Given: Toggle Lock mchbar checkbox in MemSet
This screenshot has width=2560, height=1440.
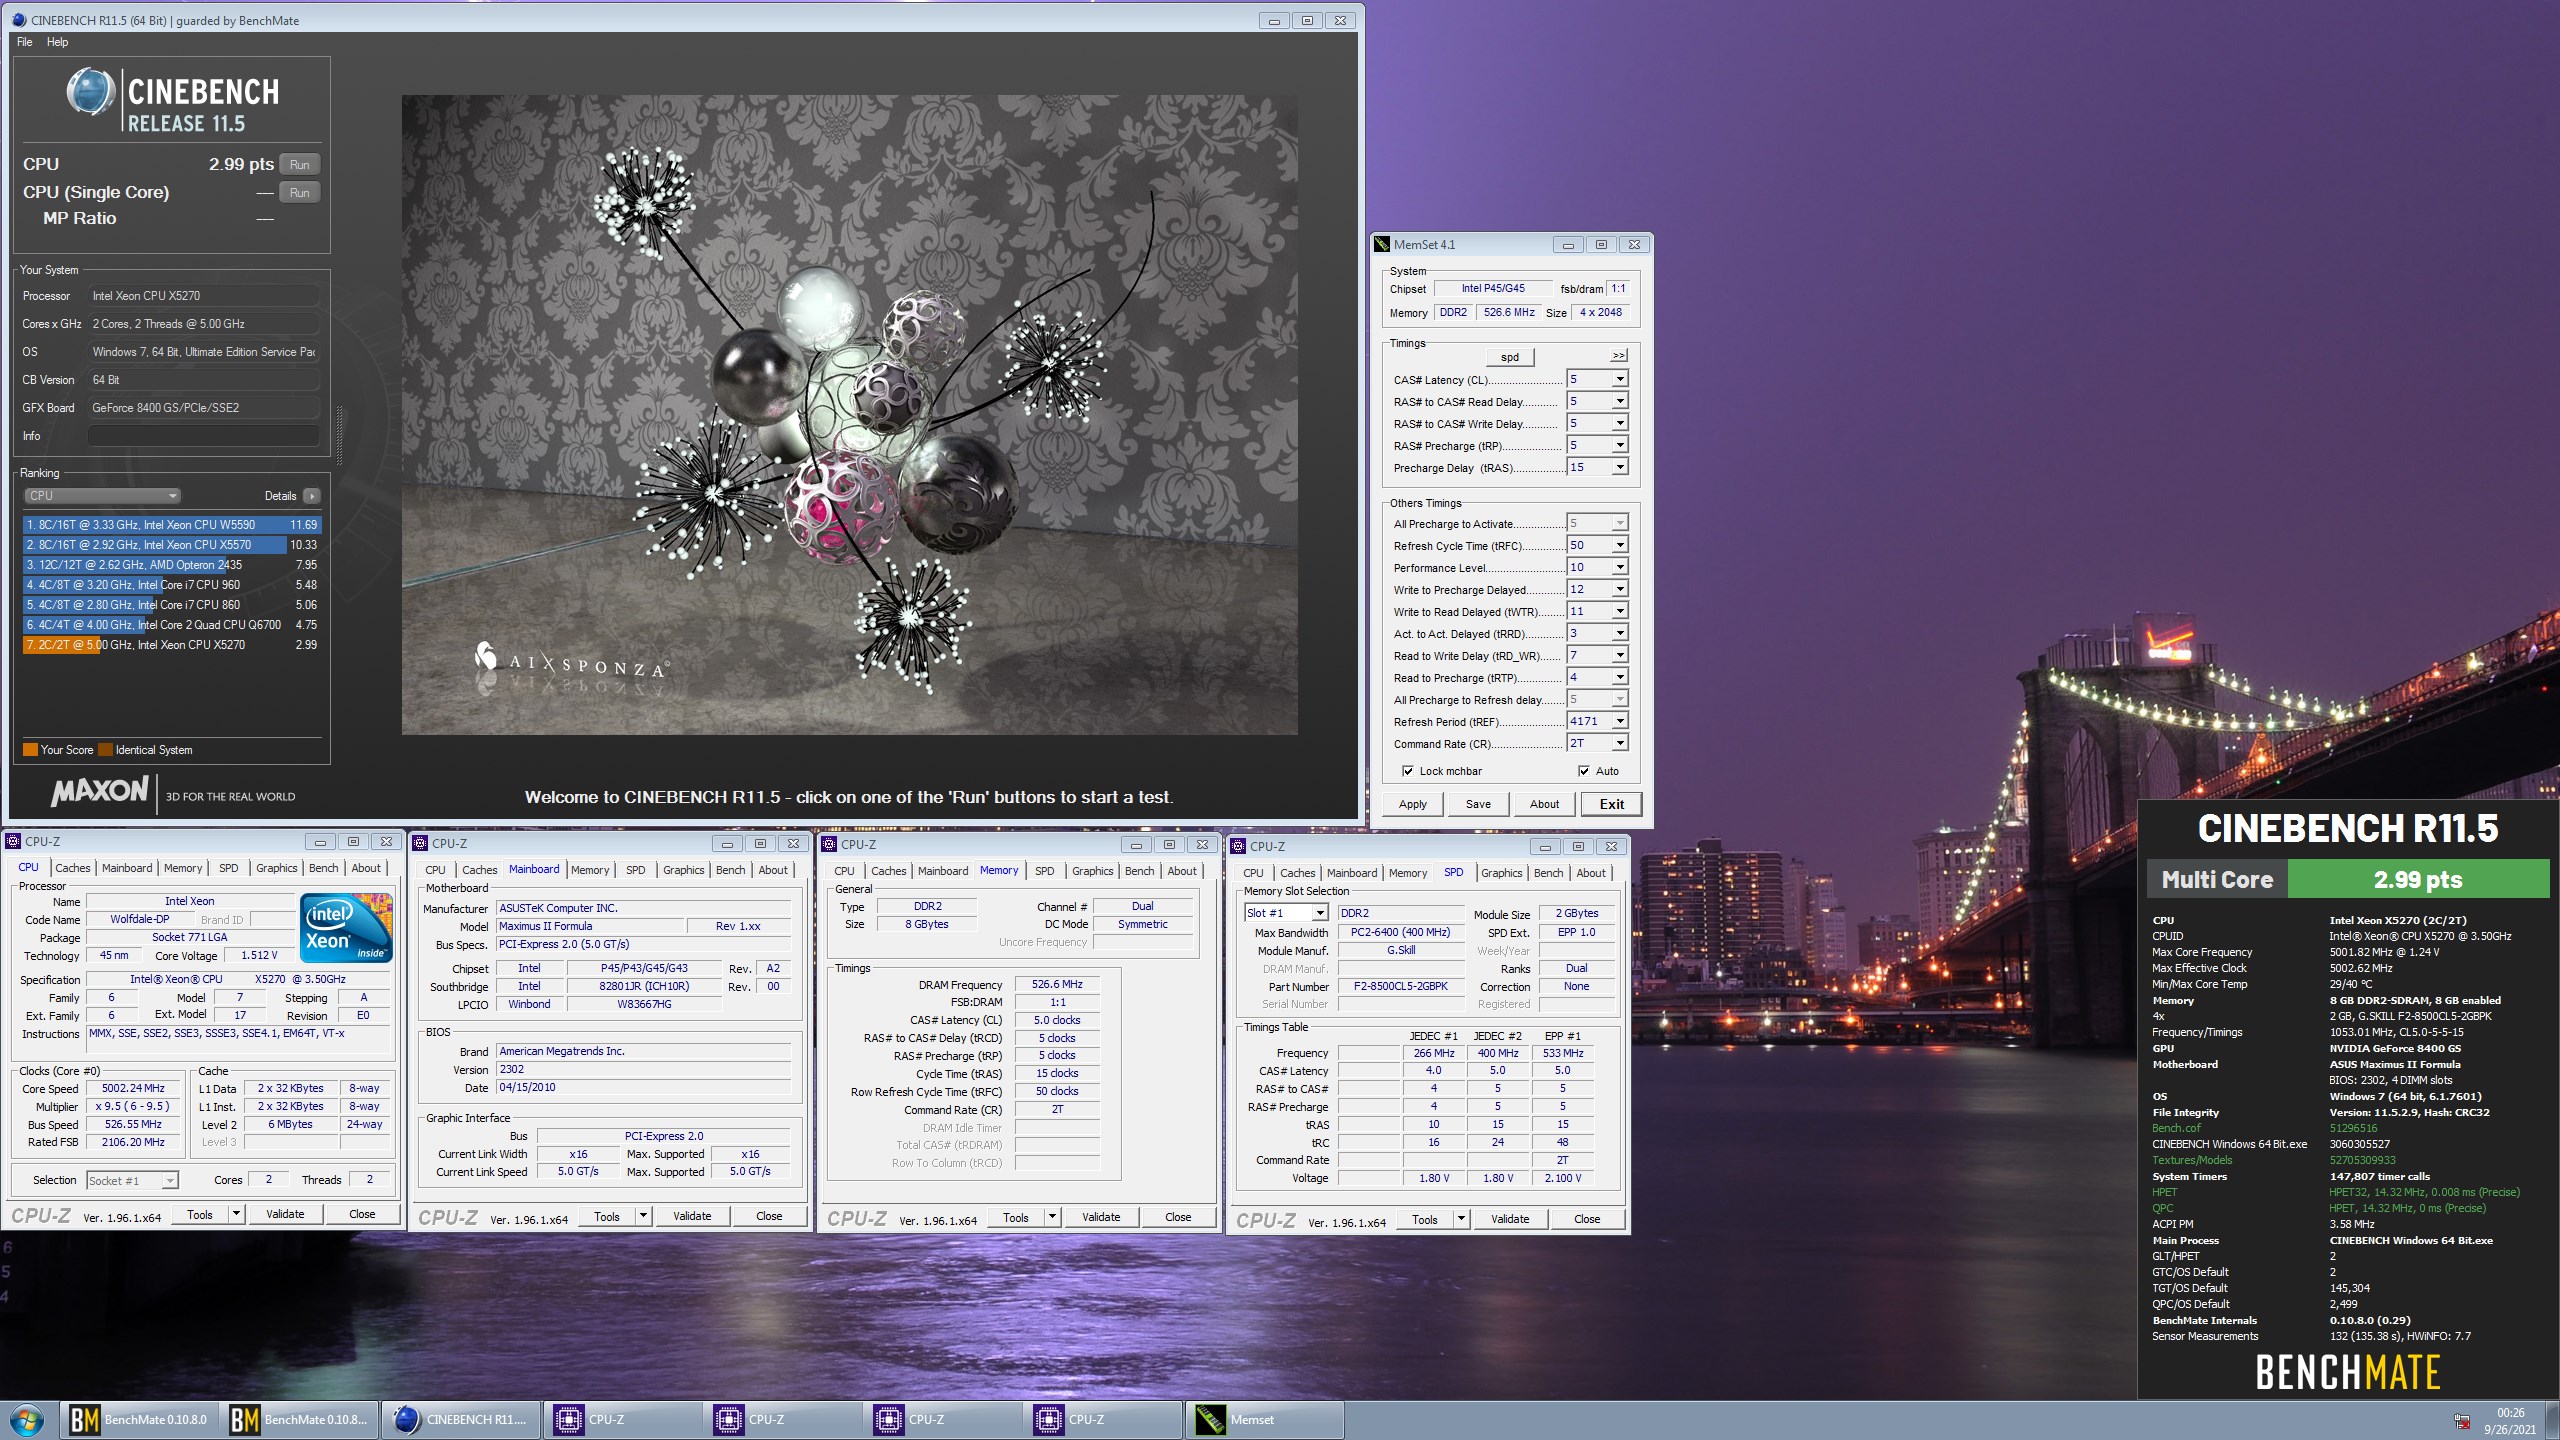Looking at the screenshot, I should [x=1408, y=771].
